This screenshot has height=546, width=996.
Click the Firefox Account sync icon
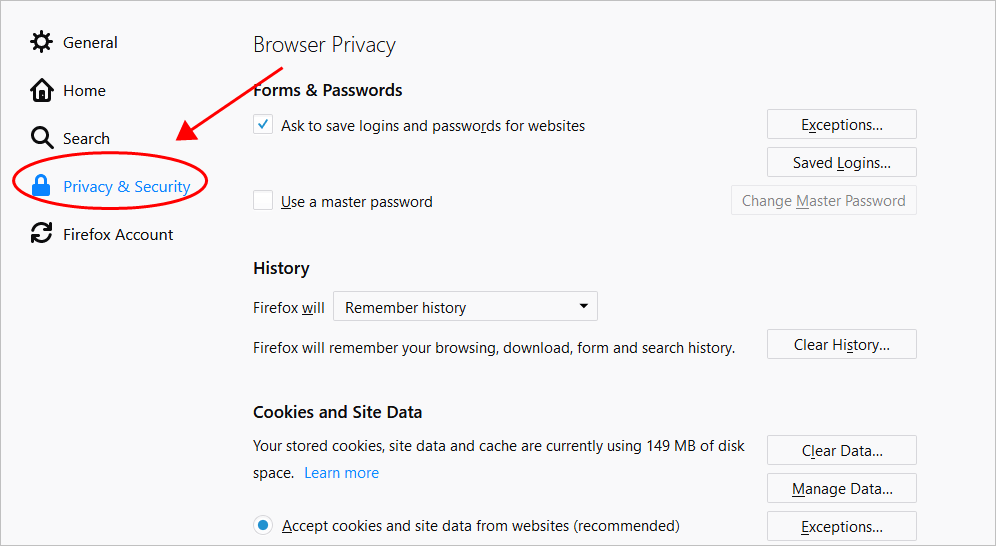[x=41, y=234]
